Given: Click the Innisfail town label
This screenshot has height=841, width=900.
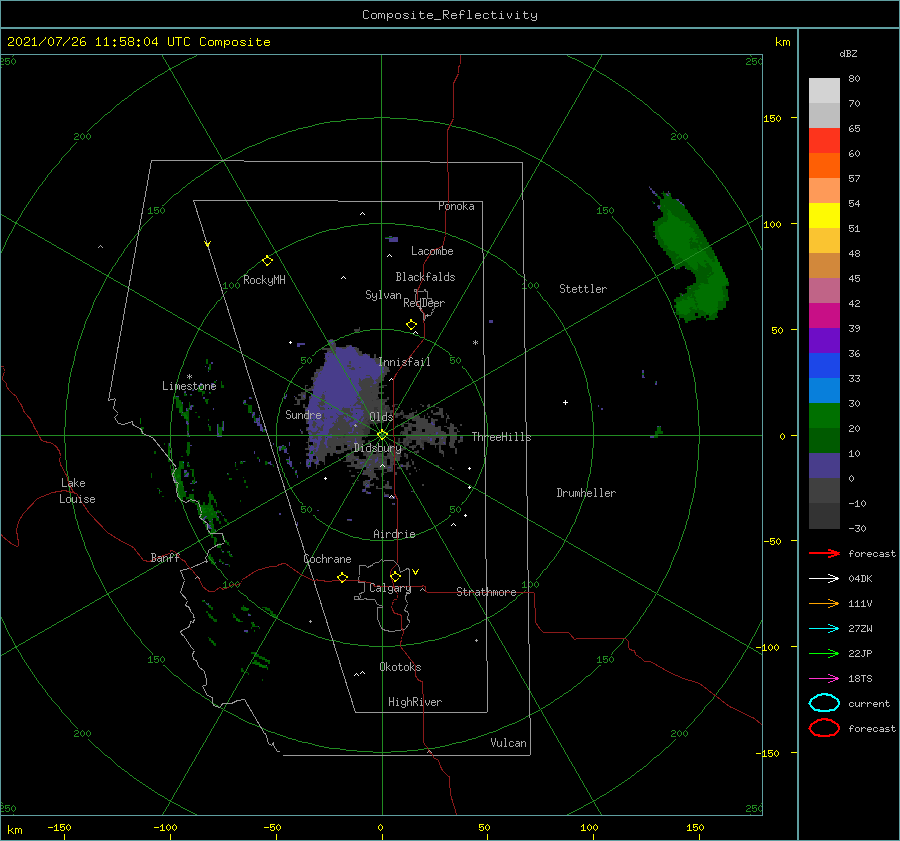Looking at the screenshot, I should (x=404, y=362).
